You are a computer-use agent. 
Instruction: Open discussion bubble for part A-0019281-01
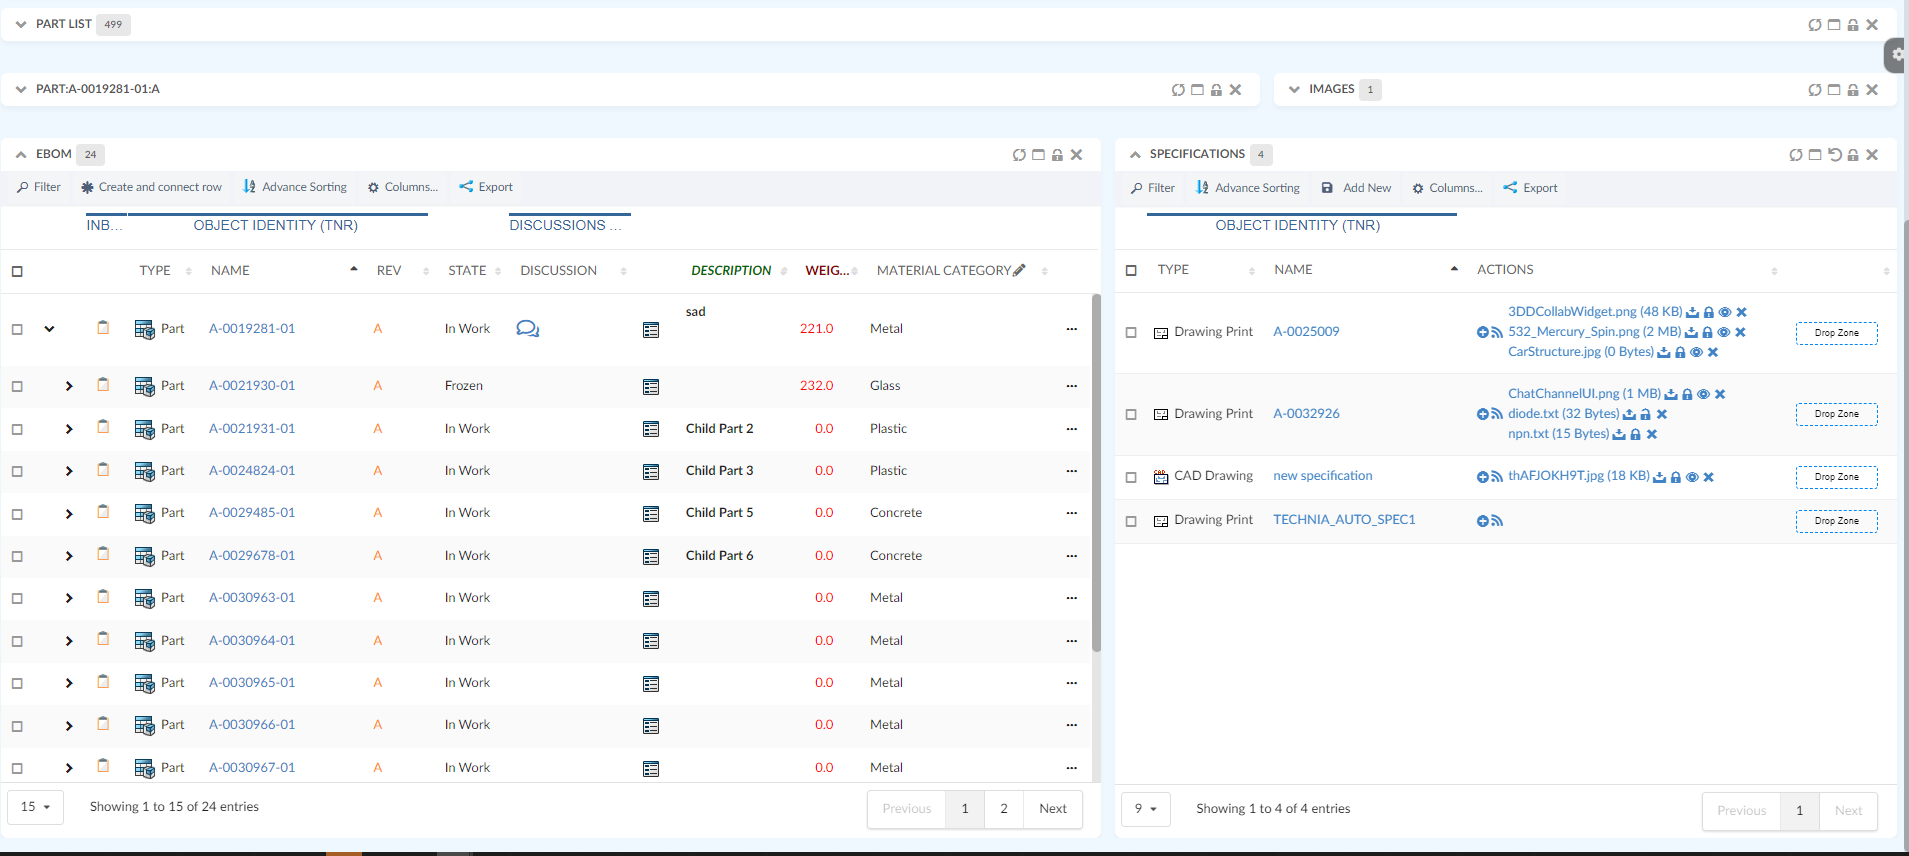527,329
